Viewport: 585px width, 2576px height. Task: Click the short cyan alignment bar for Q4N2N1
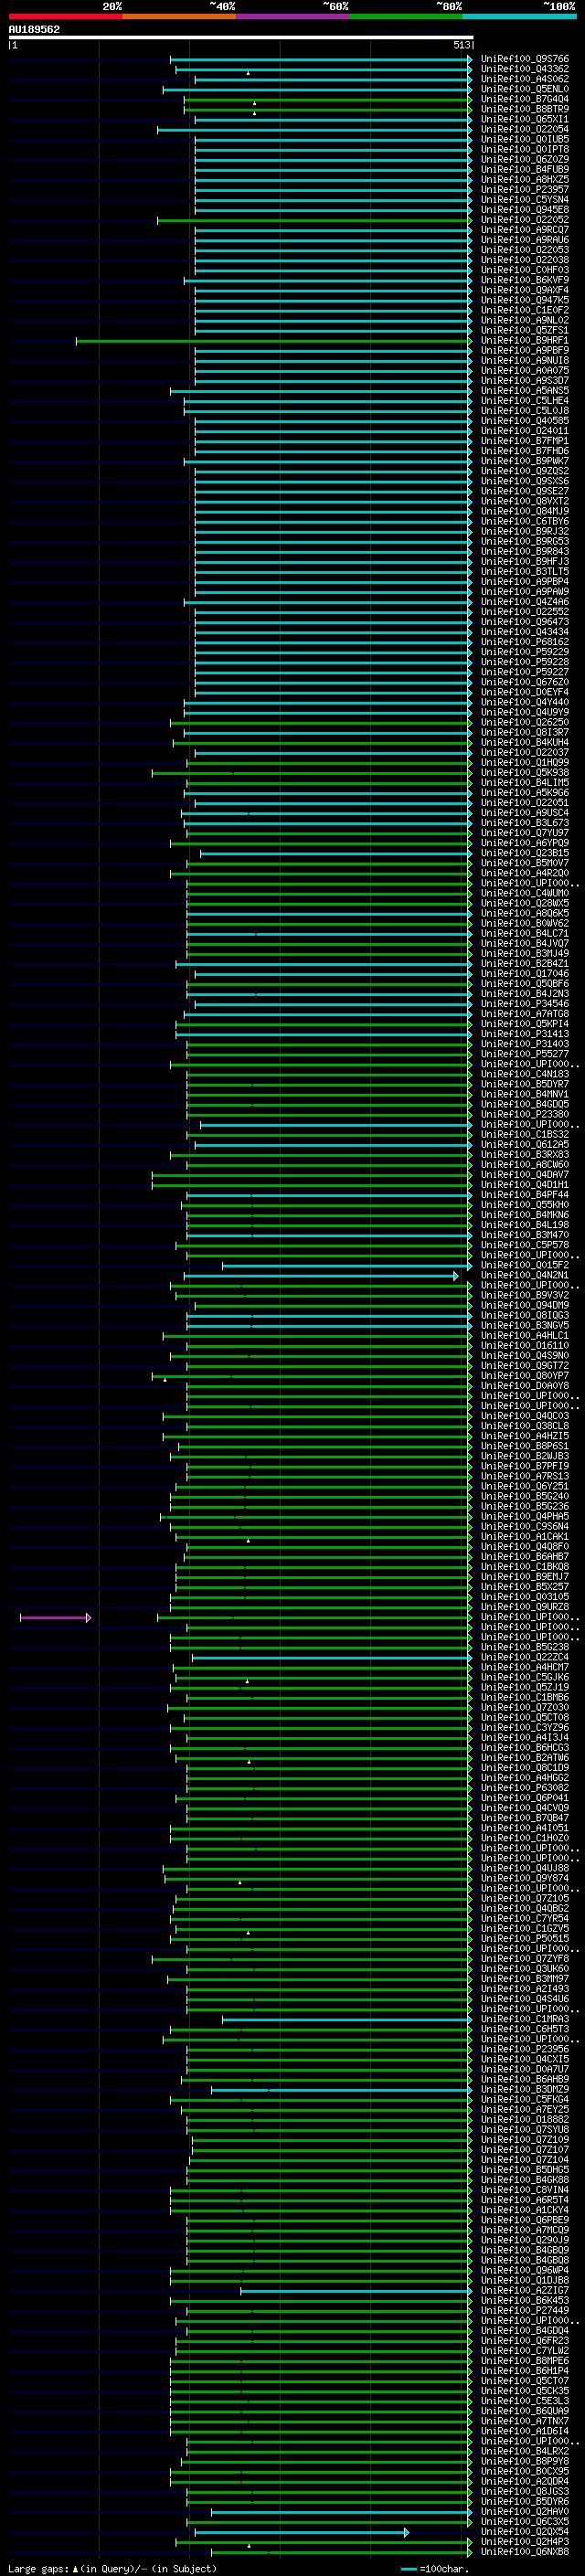point(321,1276)
